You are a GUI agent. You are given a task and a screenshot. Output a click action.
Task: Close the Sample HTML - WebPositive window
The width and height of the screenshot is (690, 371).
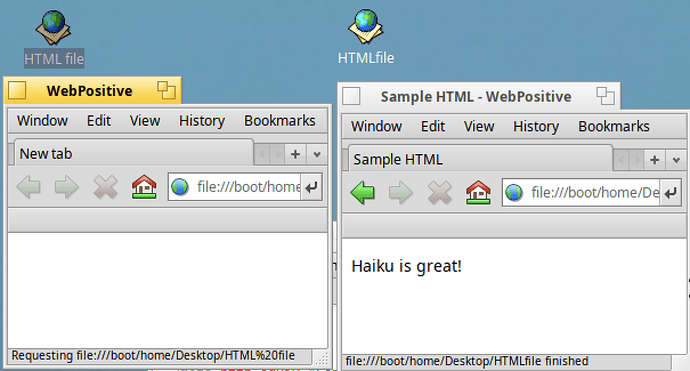pyautogui.click(x=351, y=96)
